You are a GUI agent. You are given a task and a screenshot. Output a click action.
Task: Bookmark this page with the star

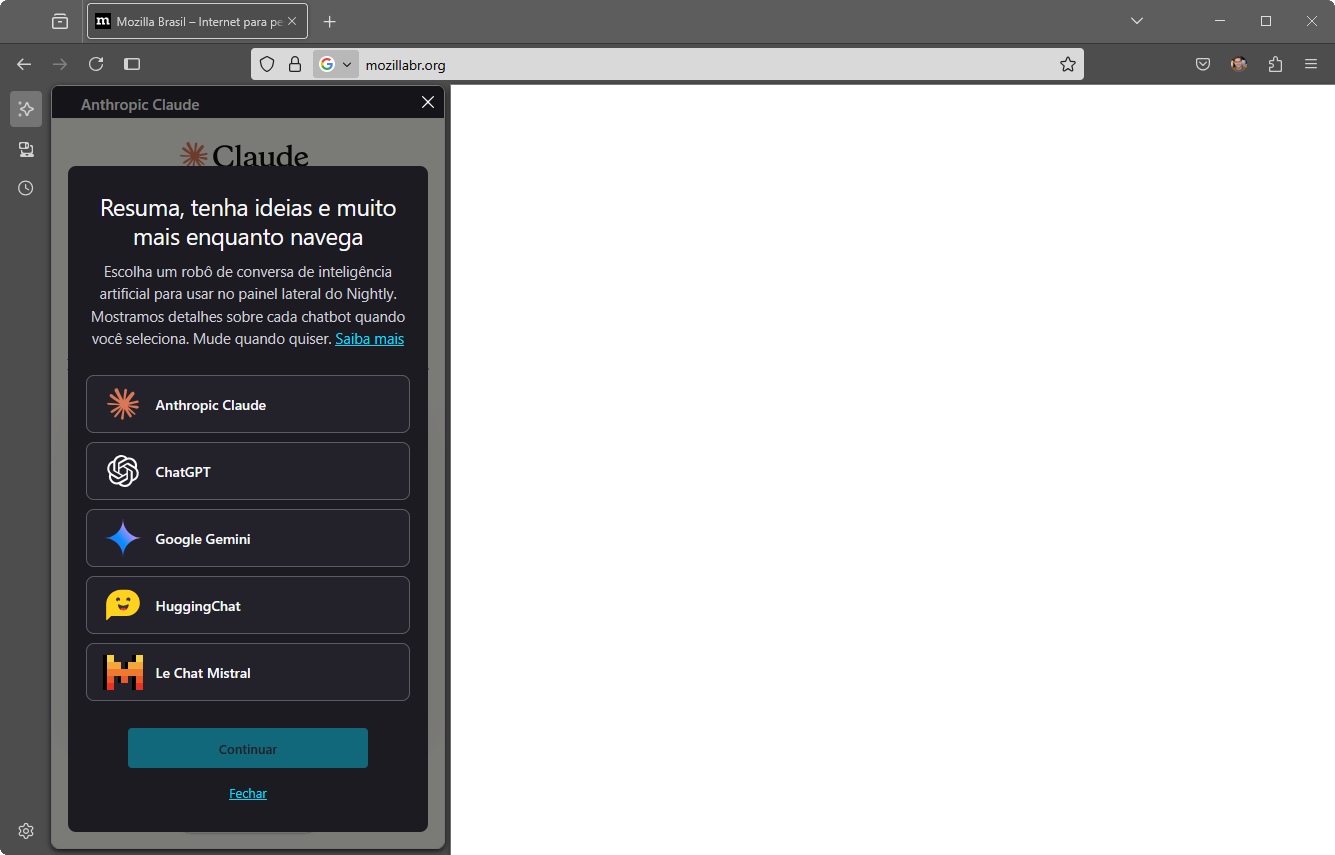(1068, 64)
